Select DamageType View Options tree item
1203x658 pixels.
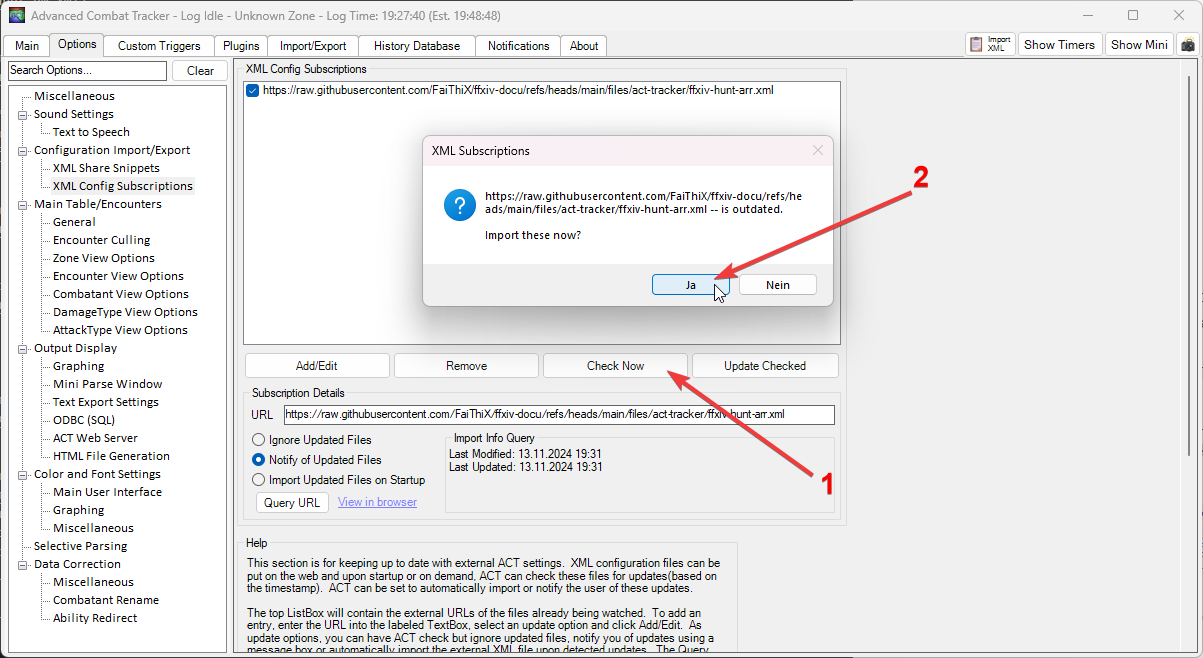point(125,312)
